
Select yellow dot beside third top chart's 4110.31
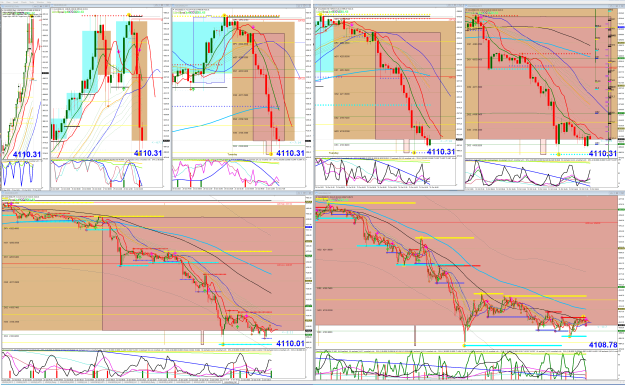[271, 153]
